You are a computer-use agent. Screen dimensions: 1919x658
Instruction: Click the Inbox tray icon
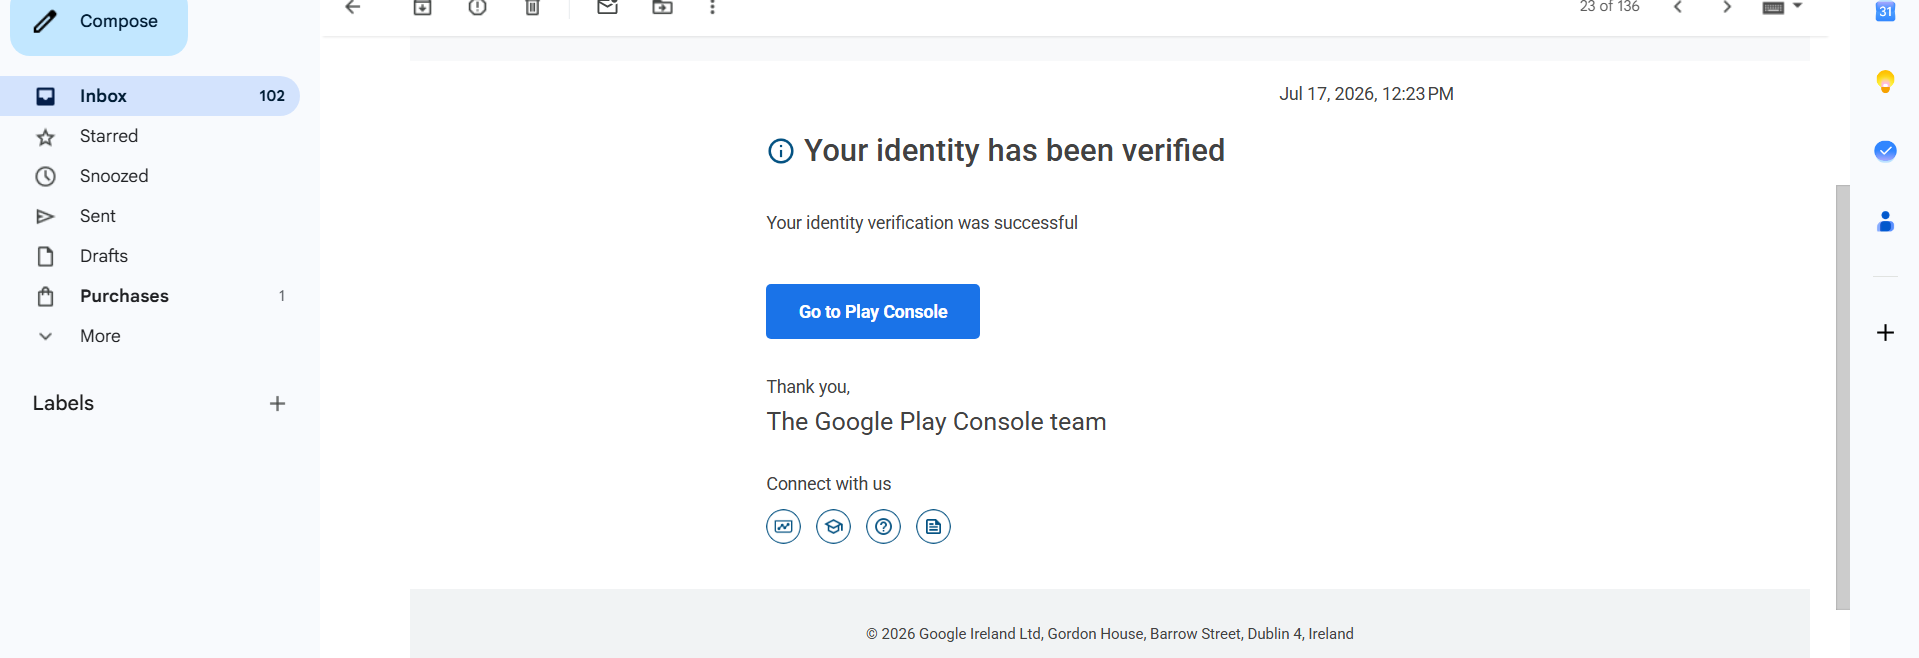[x=45, y=96]
